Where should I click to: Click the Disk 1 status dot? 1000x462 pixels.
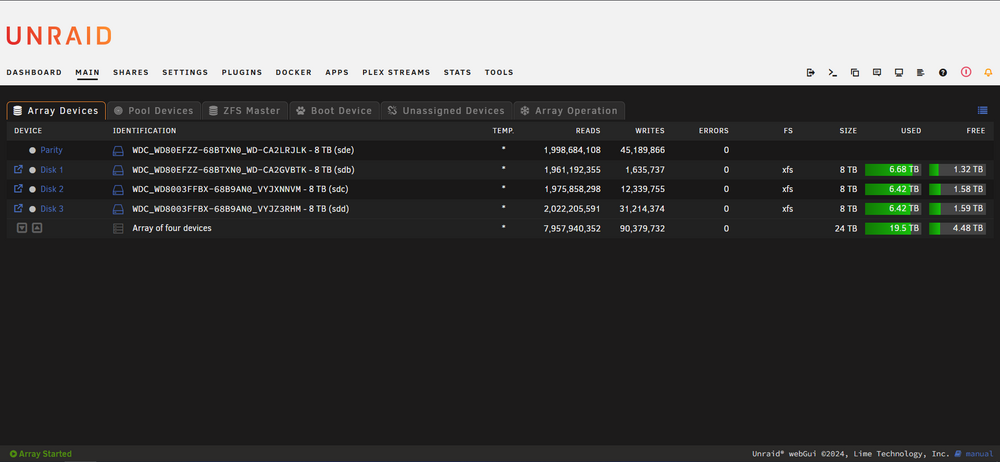[x=32, y=170]
